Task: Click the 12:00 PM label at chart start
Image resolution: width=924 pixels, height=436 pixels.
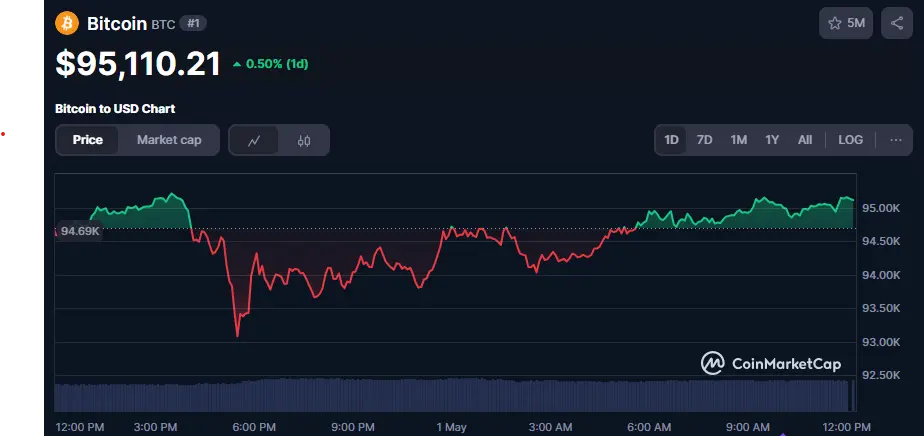Action: pos(80,427)
